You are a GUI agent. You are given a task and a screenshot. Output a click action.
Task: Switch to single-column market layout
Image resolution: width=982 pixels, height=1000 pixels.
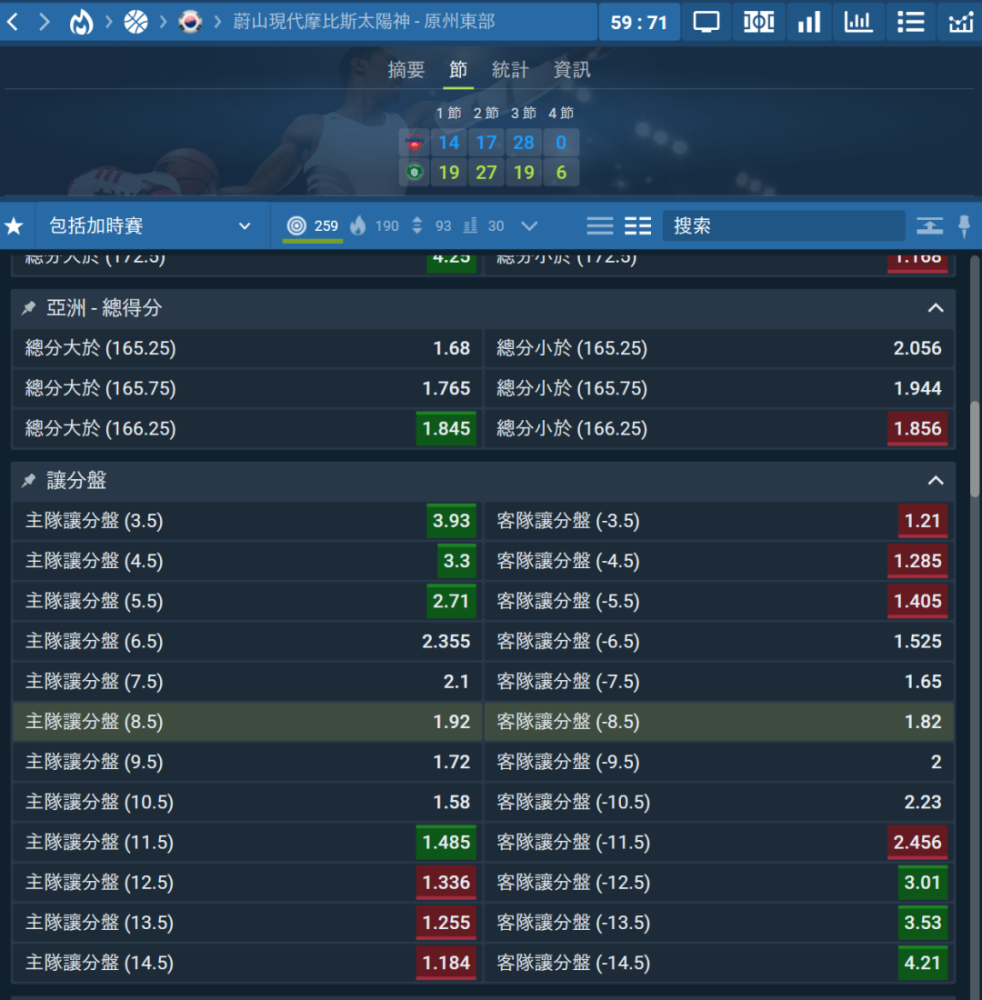600,226
